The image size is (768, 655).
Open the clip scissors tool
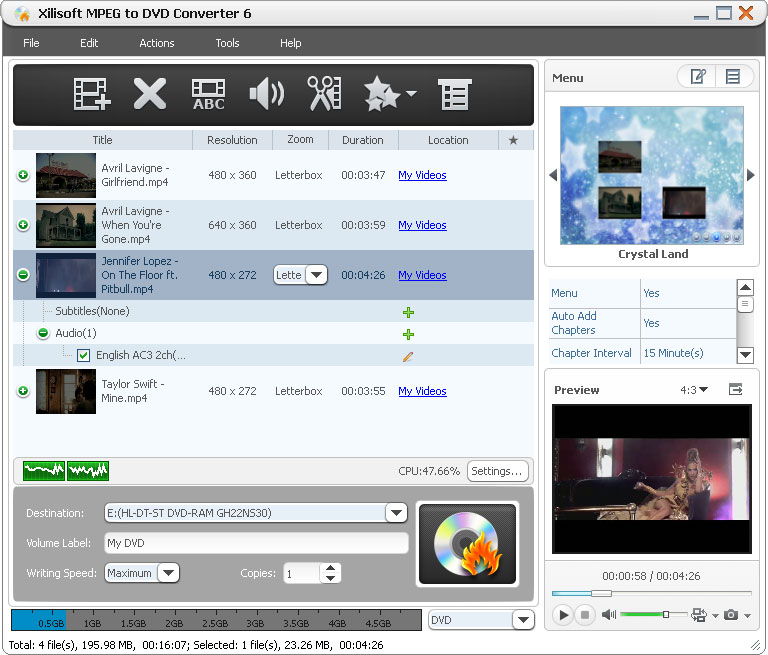tap(324, 93)
